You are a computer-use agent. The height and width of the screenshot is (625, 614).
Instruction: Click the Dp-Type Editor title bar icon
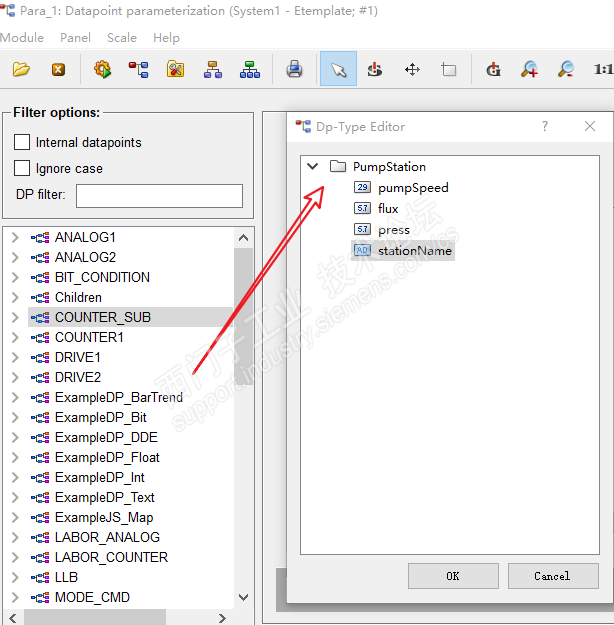tap(303, 126)
